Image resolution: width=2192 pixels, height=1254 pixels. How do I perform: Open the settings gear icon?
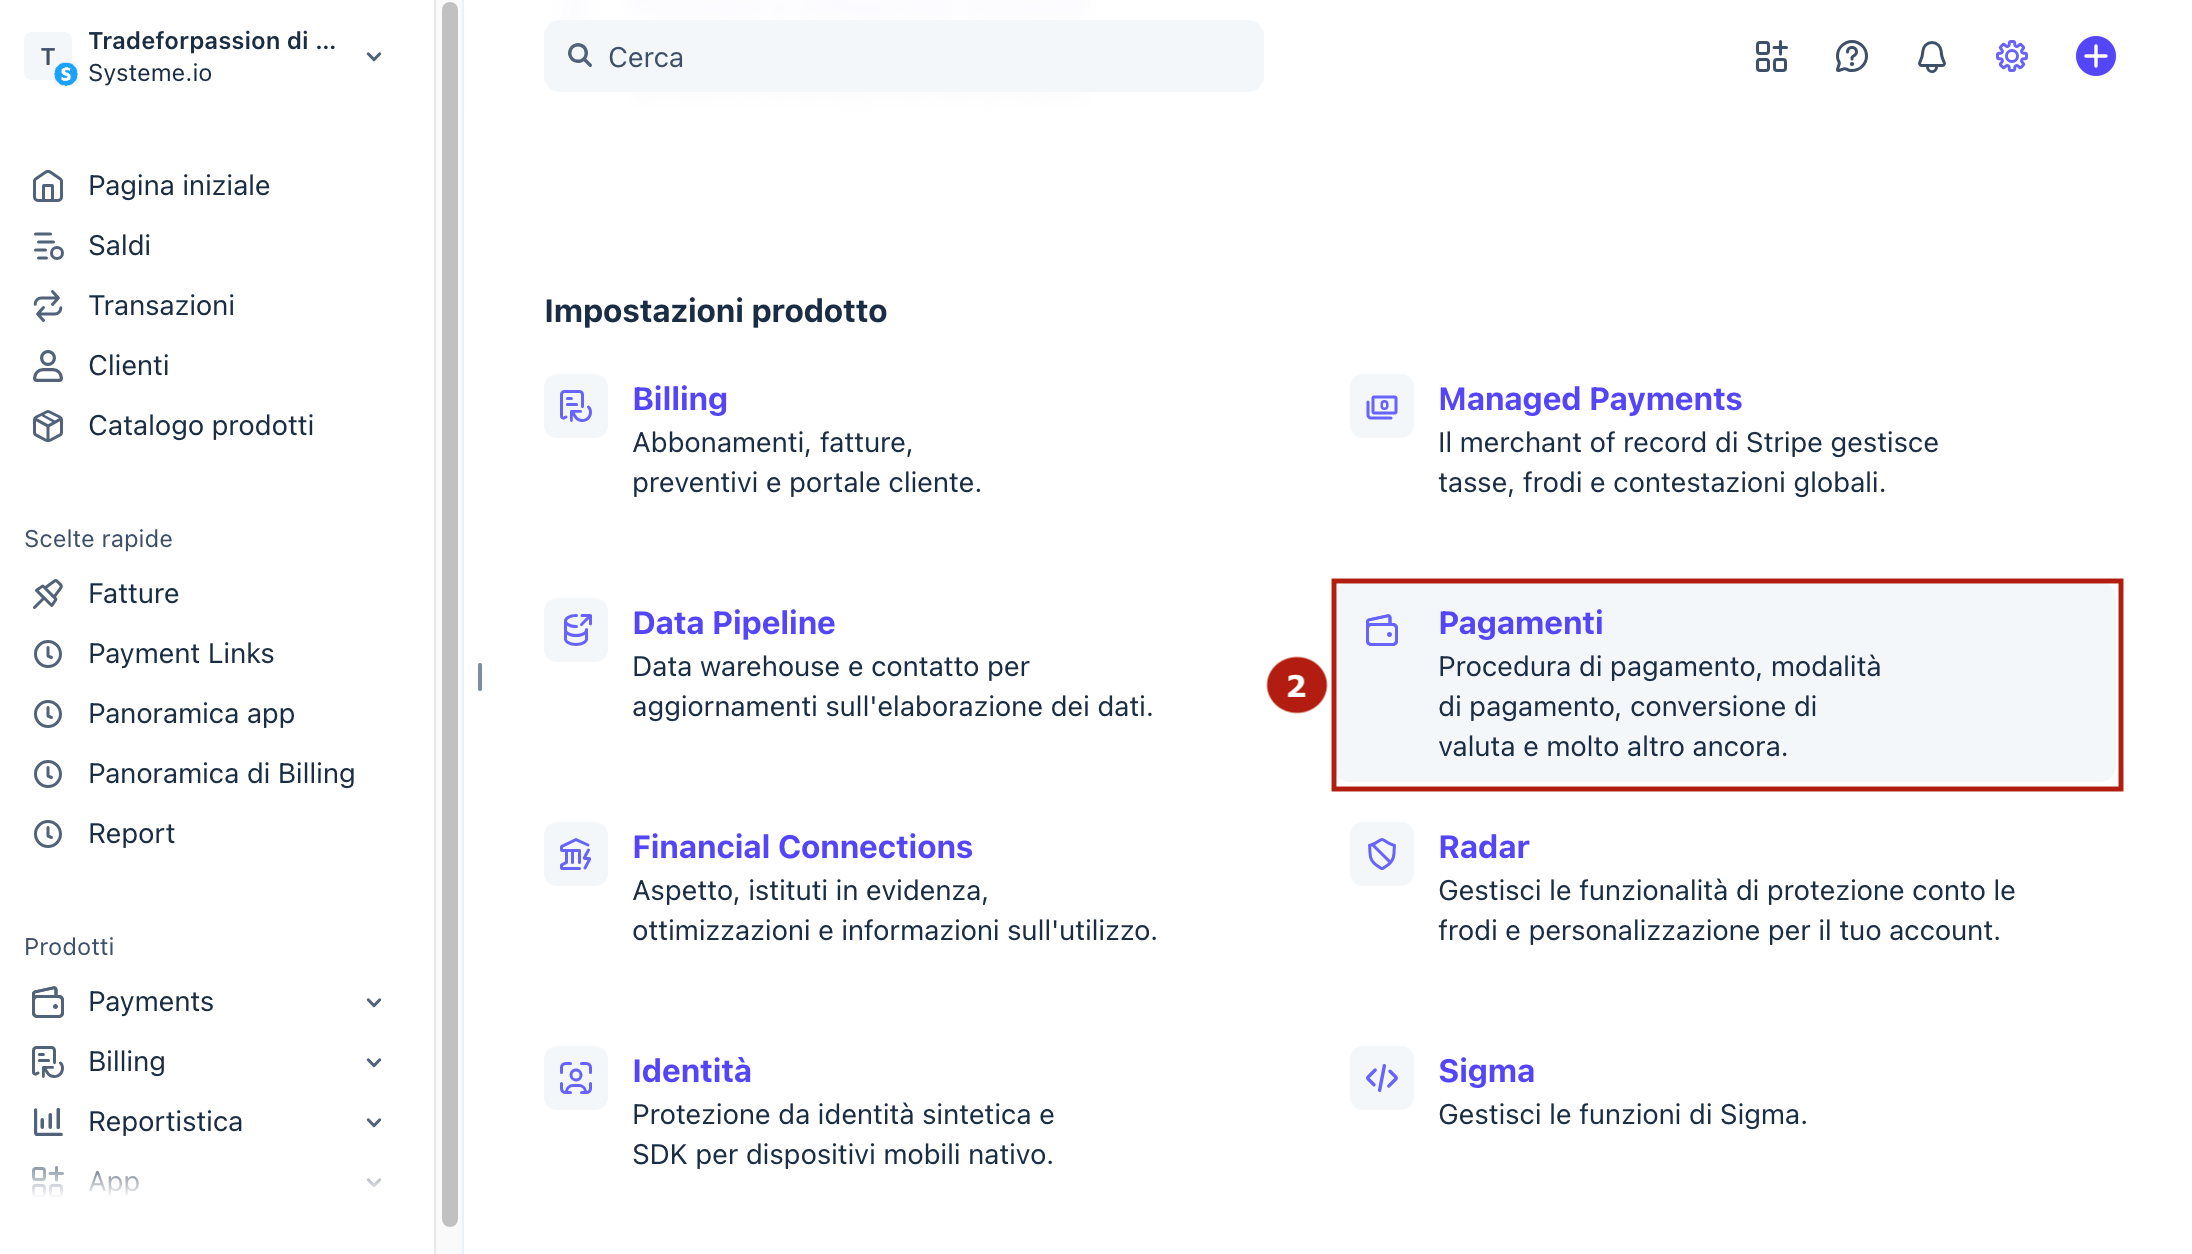click(x=2011, y=56)
